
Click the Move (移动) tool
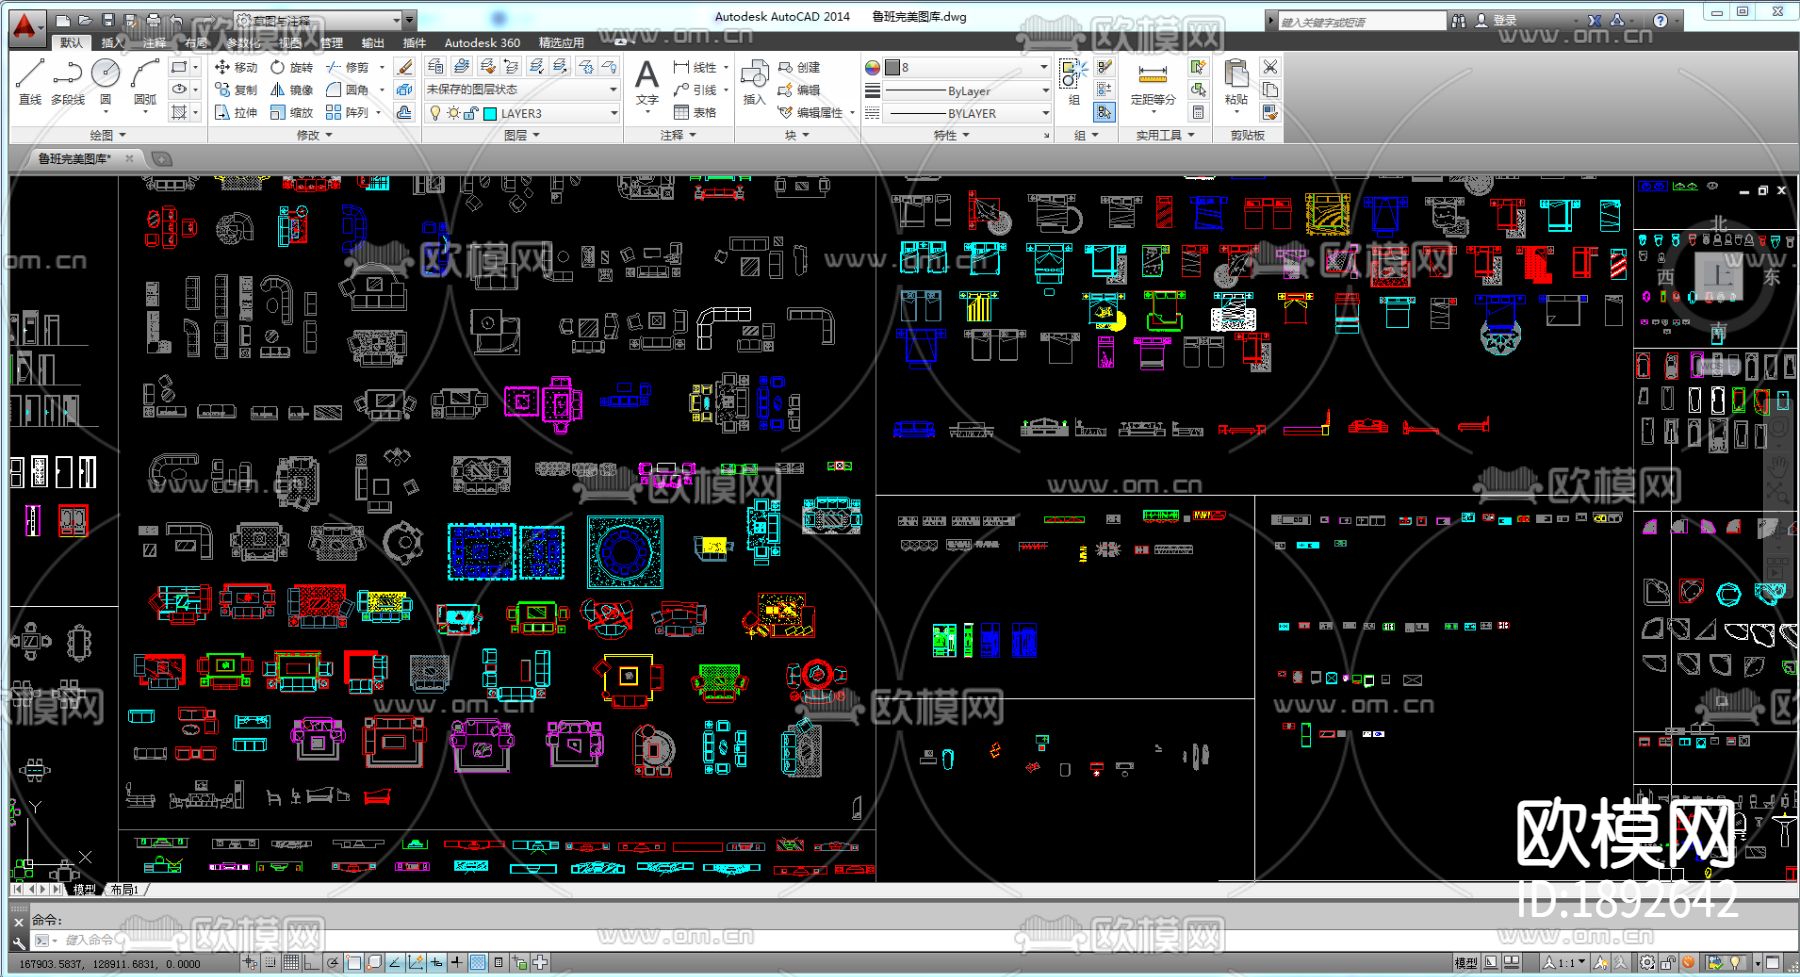tap(236, 67)
